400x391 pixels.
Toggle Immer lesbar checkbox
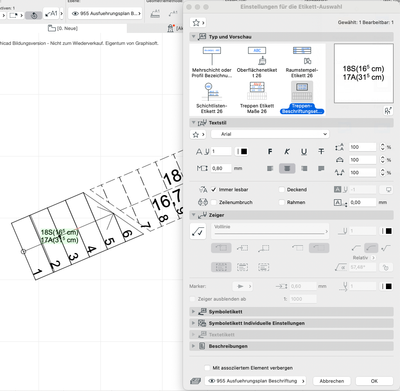point(214,190)
